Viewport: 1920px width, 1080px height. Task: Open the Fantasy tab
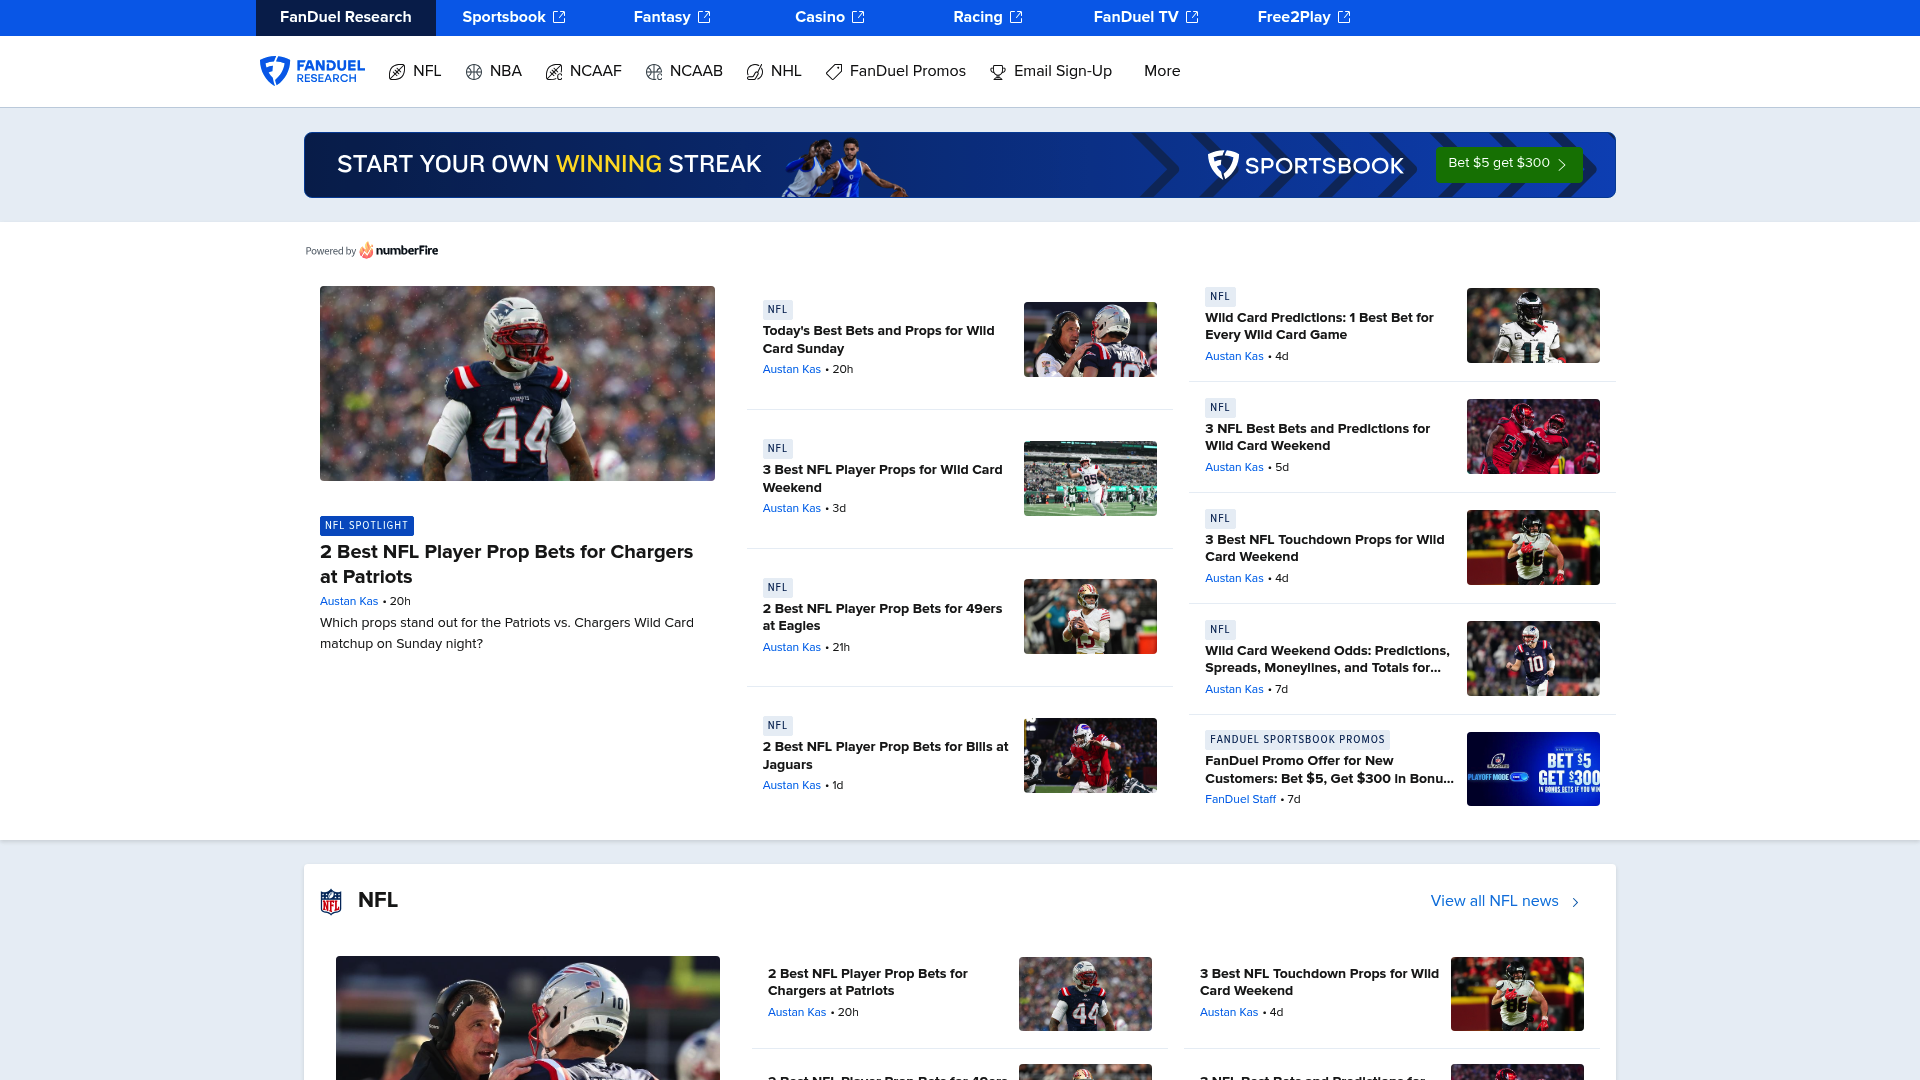(x=672, y=17)
